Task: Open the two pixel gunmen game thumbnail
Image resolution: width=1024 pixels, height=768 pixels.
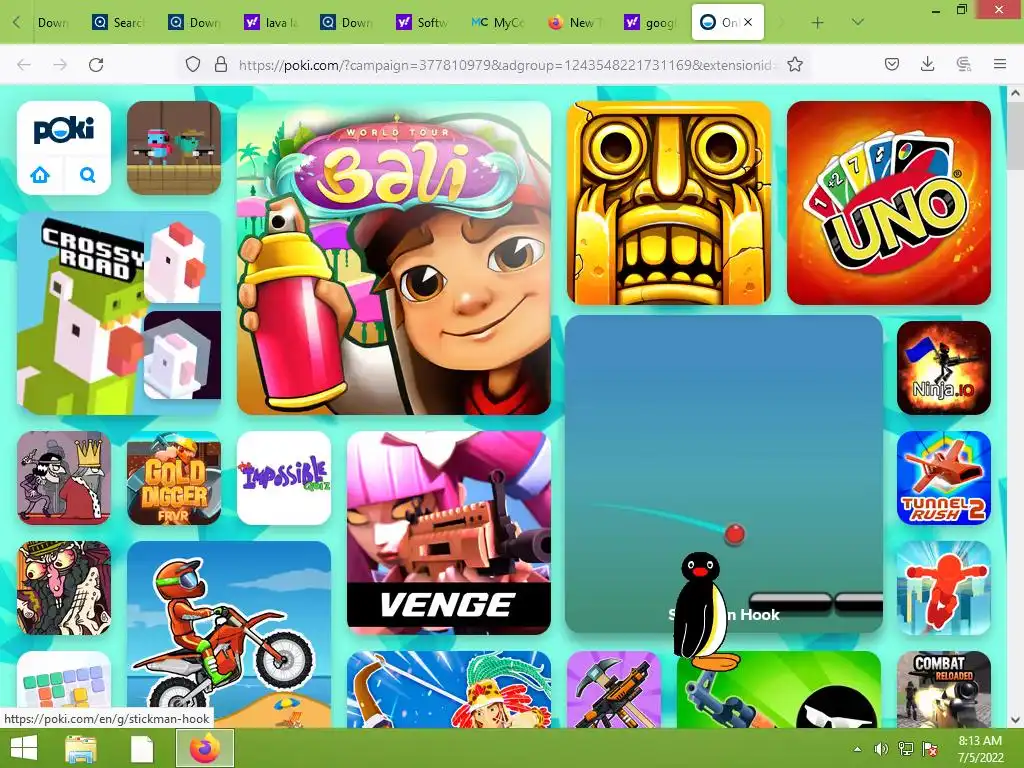Action: coord(174,148)
